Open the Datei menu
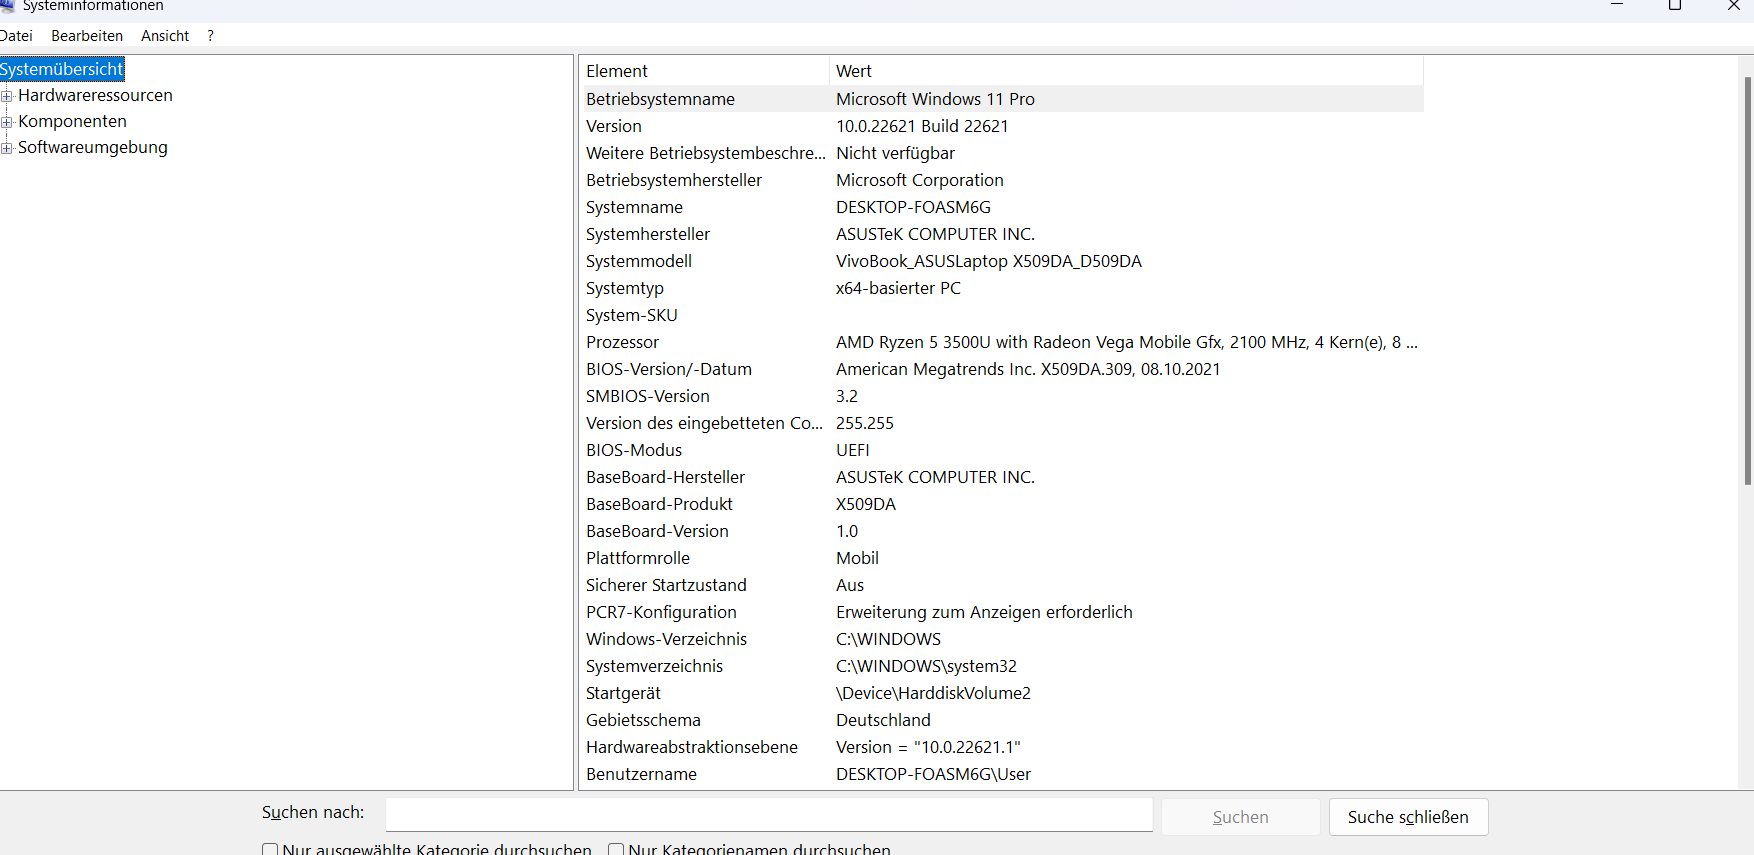Screen dimensions: 1754x855 [16, 36]
